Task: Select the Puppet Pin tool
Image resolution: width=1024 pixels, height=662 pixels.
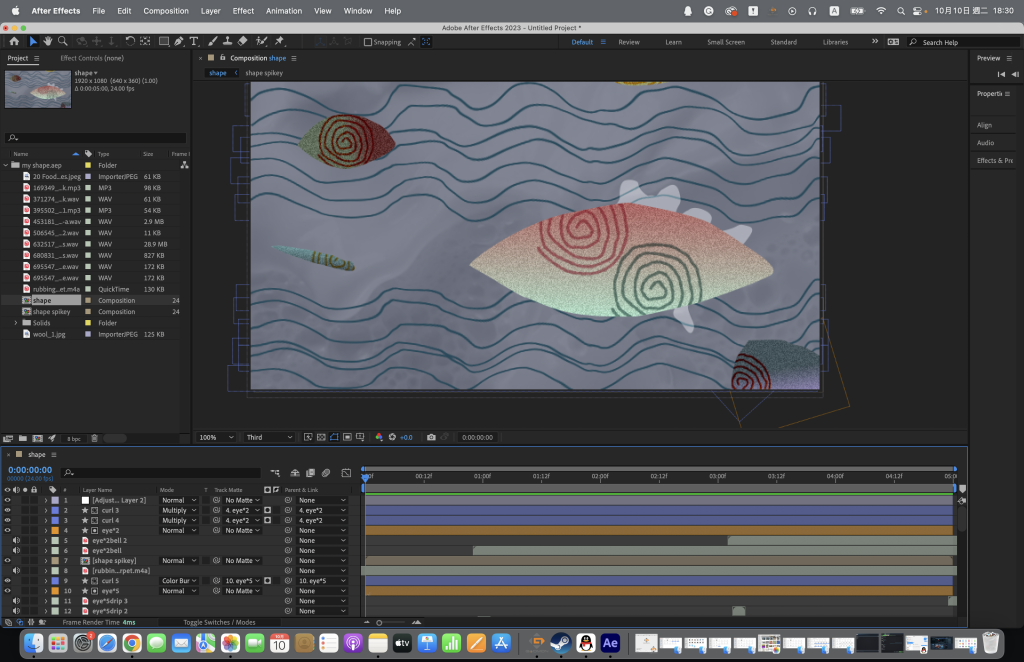Action: [279, 42]
